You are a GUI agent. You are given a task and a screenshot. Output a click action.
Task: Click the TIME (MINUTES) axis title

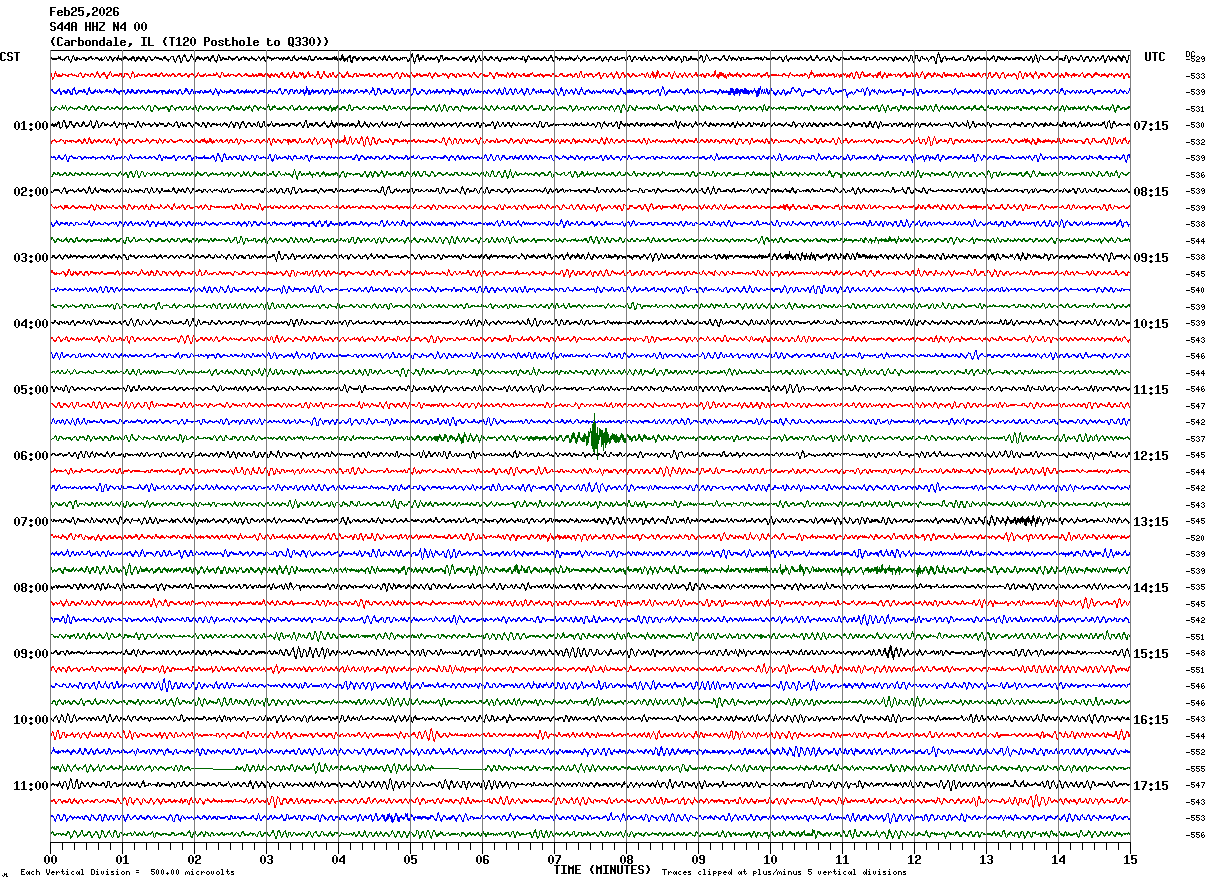(602, 870)
